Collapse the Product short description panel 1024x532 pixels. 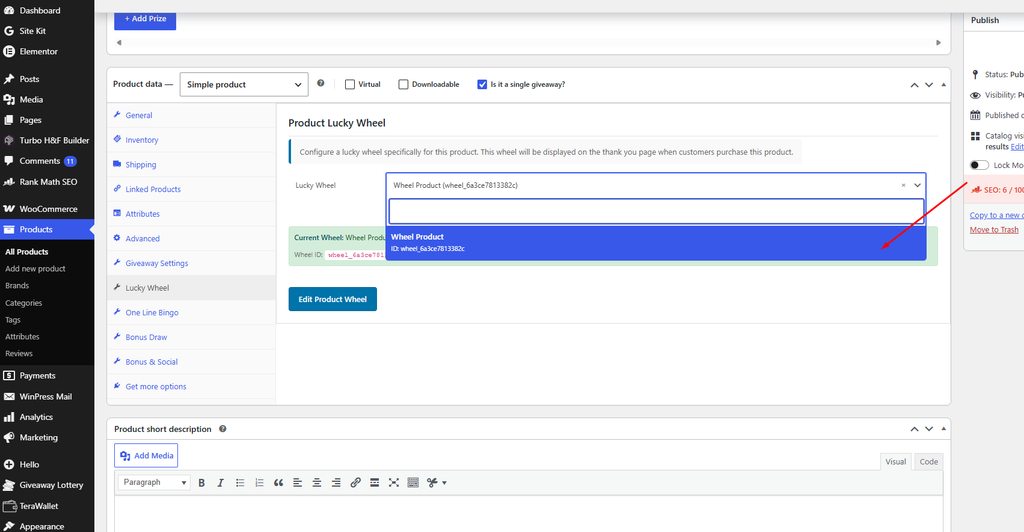pyautogui.click(x=943, y=429)
